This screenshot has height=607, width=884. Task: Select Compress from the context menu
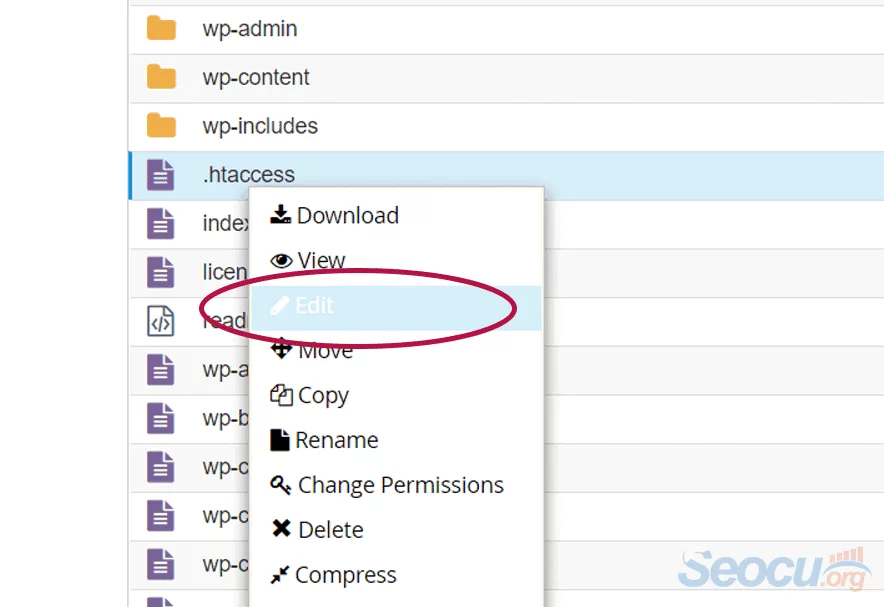coord(346,574)
